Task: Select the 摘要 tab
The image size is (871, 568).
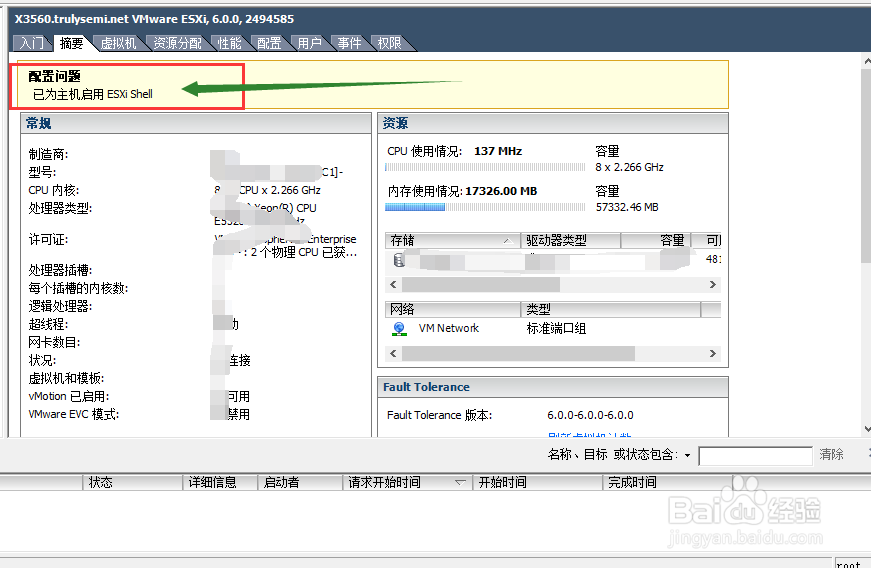Action: (71, 43)
